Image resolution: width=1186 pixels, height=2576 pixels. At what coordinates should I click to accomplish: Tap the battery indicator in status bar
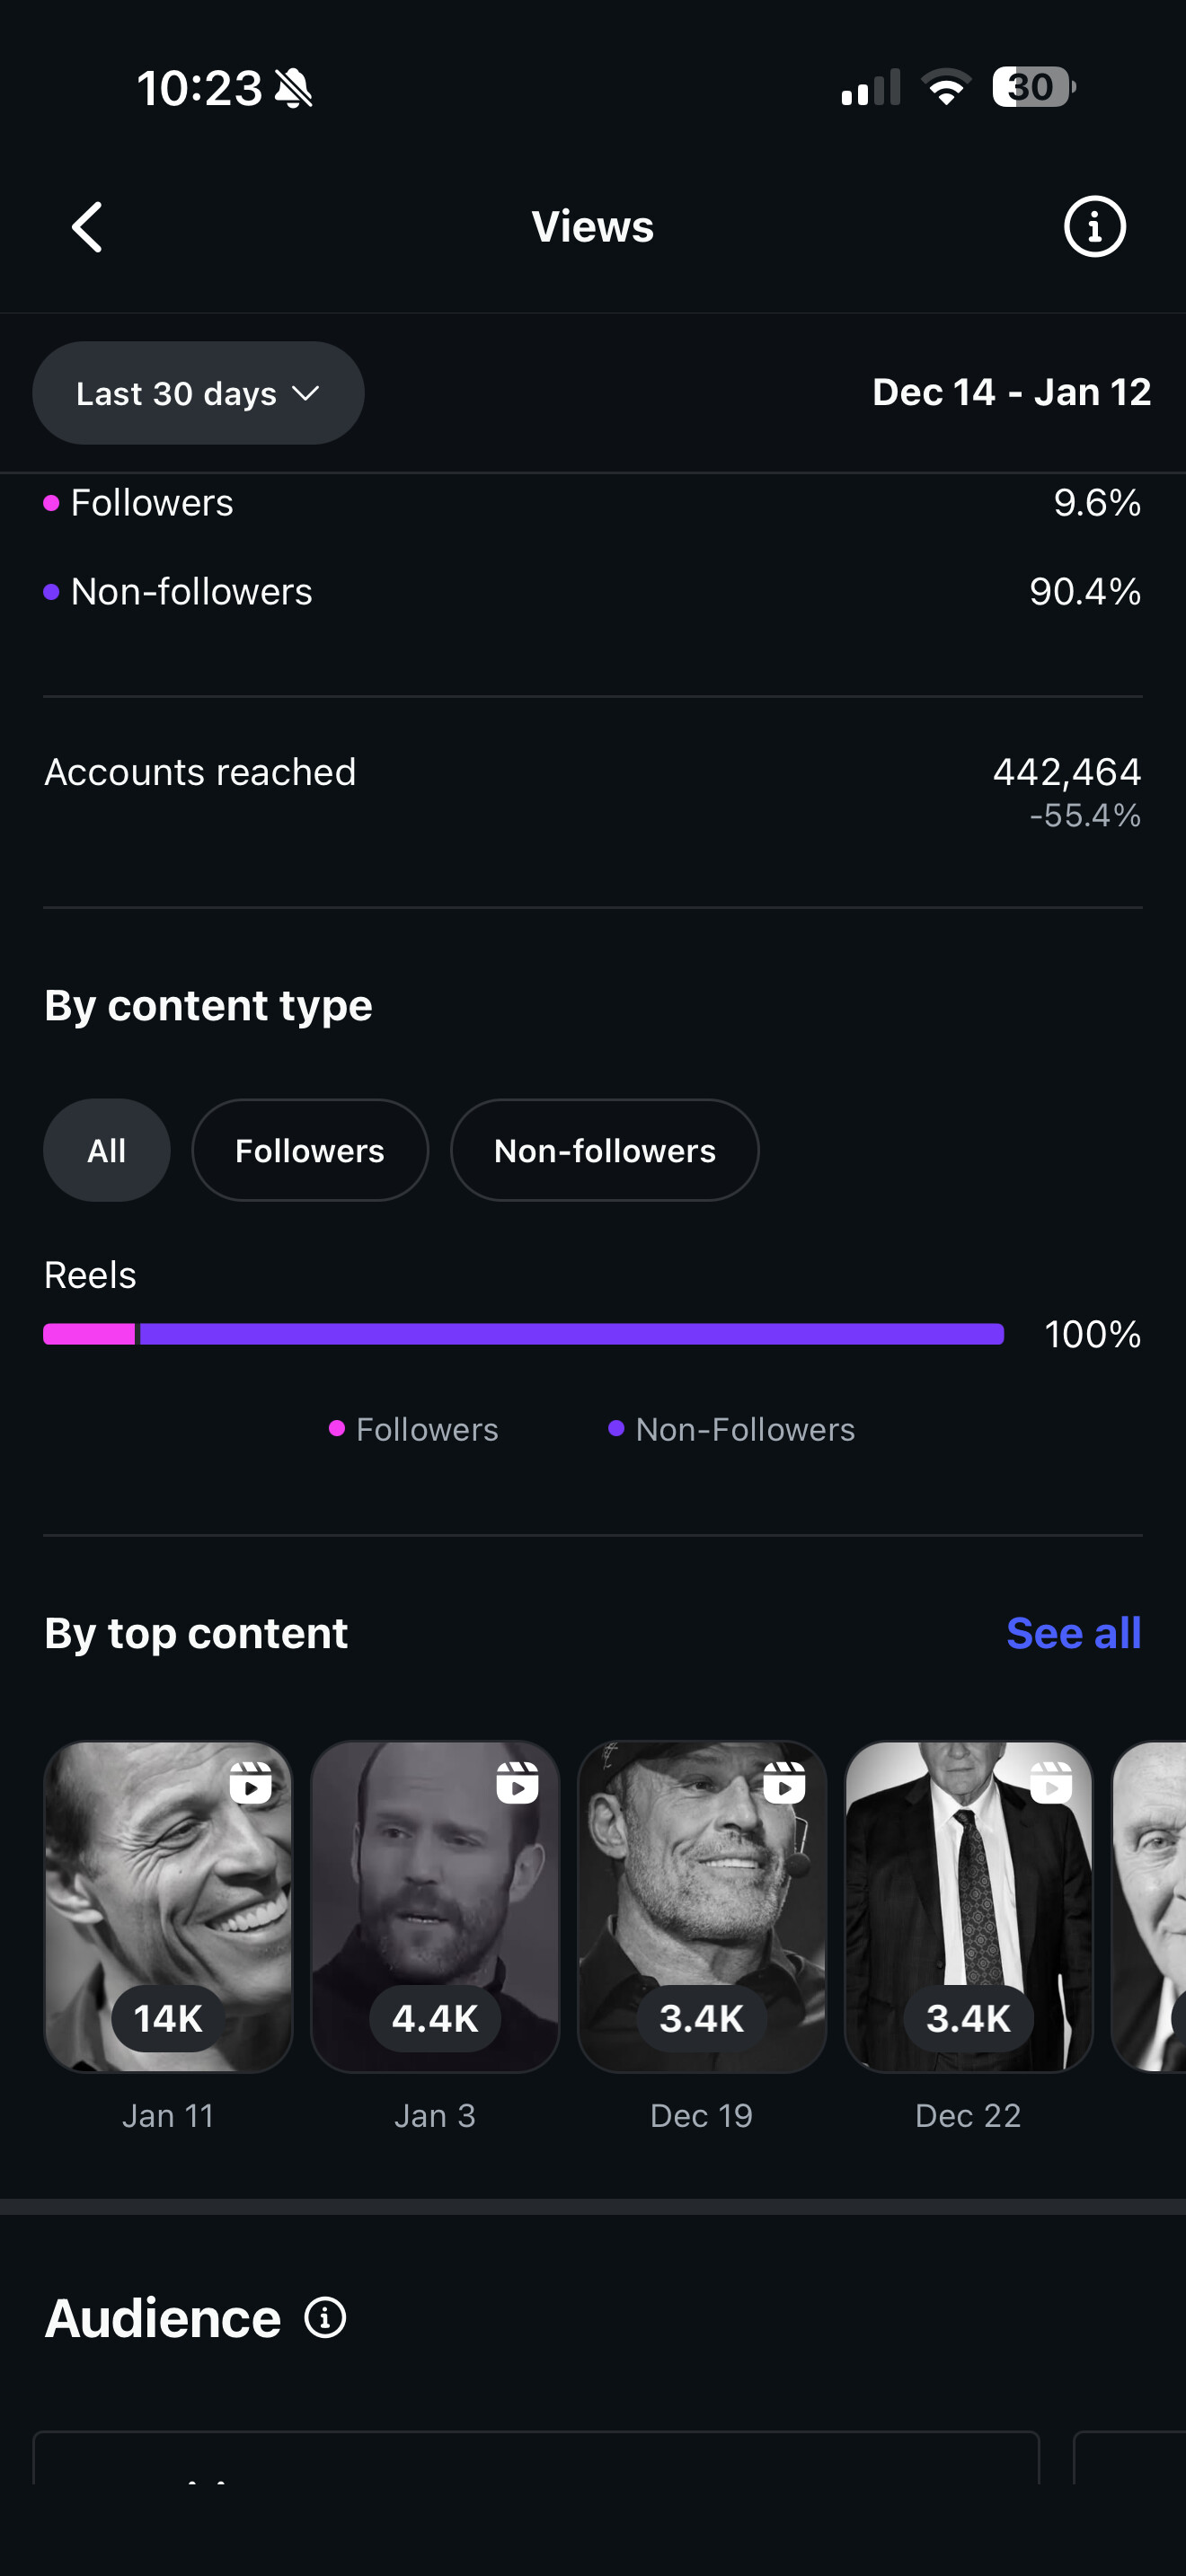tap(1032, 87)
